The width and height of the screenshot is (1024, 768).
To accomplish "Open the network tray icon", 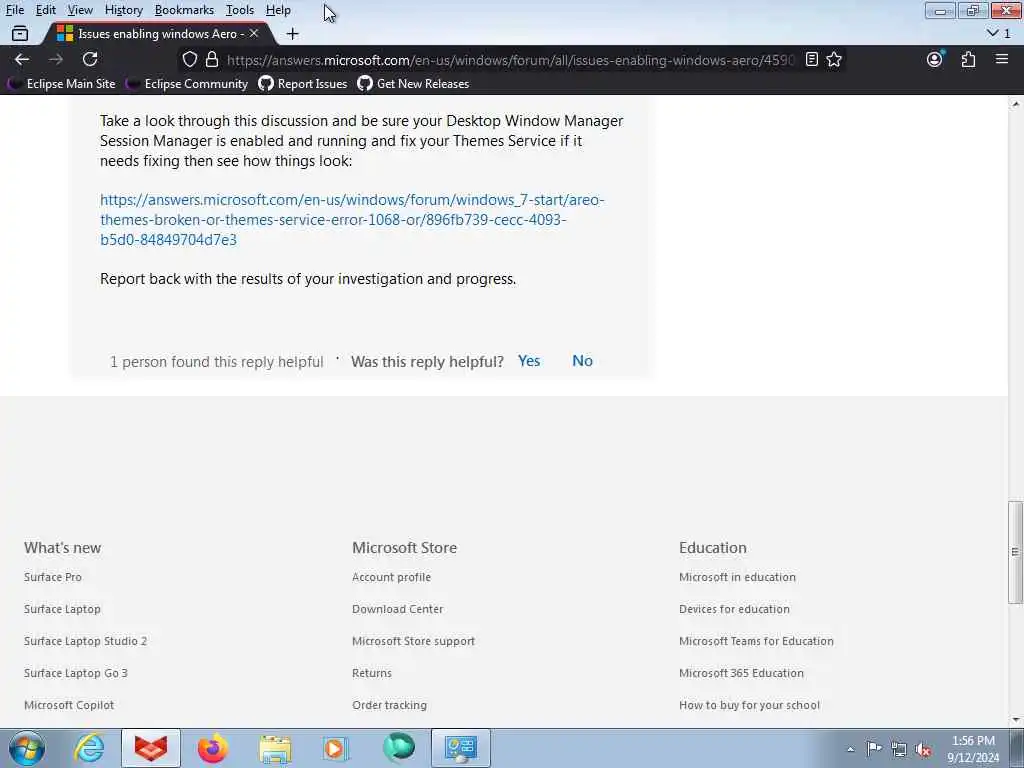I will (899, 750).
